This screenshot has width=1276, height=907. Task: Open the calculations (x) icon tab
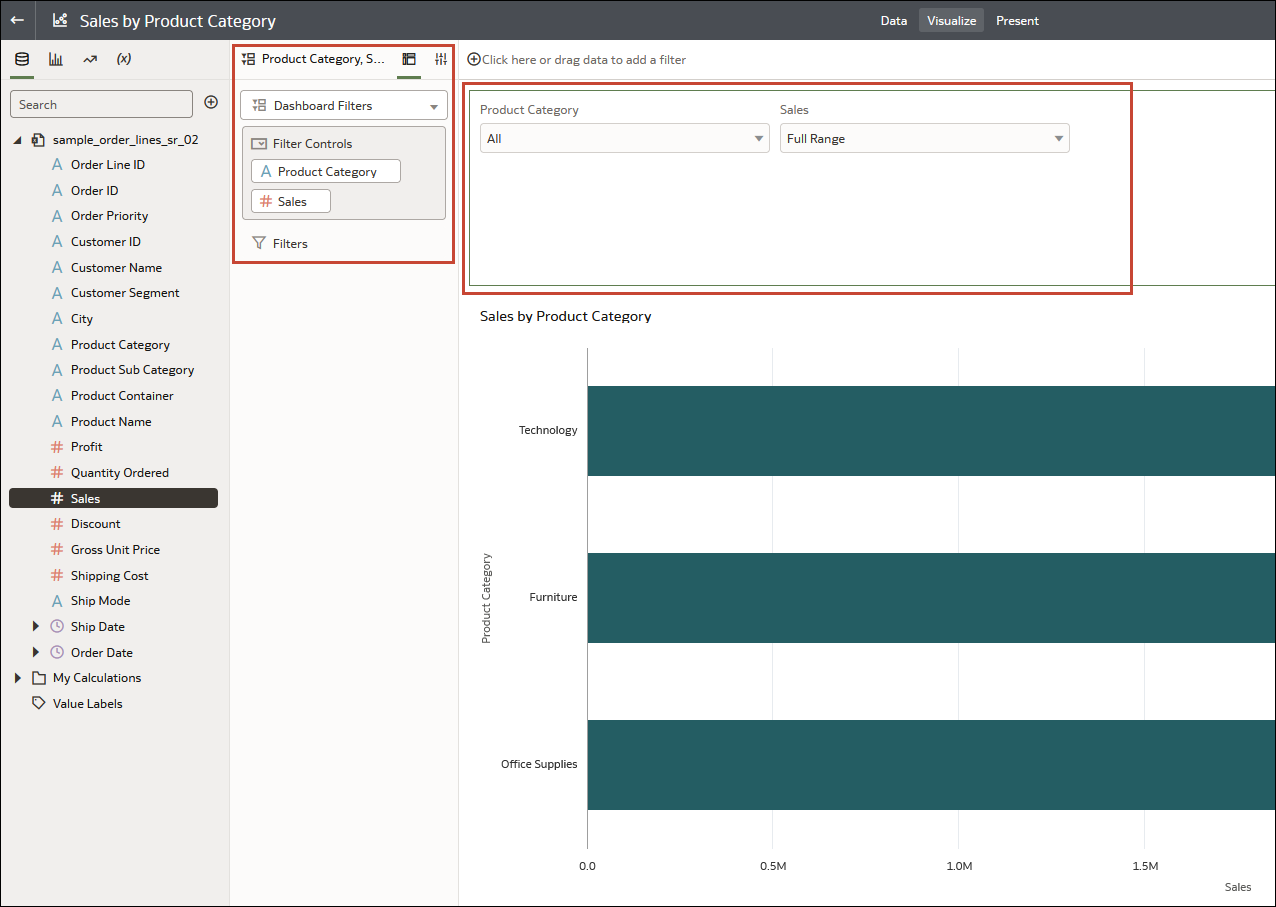point(124,59)
